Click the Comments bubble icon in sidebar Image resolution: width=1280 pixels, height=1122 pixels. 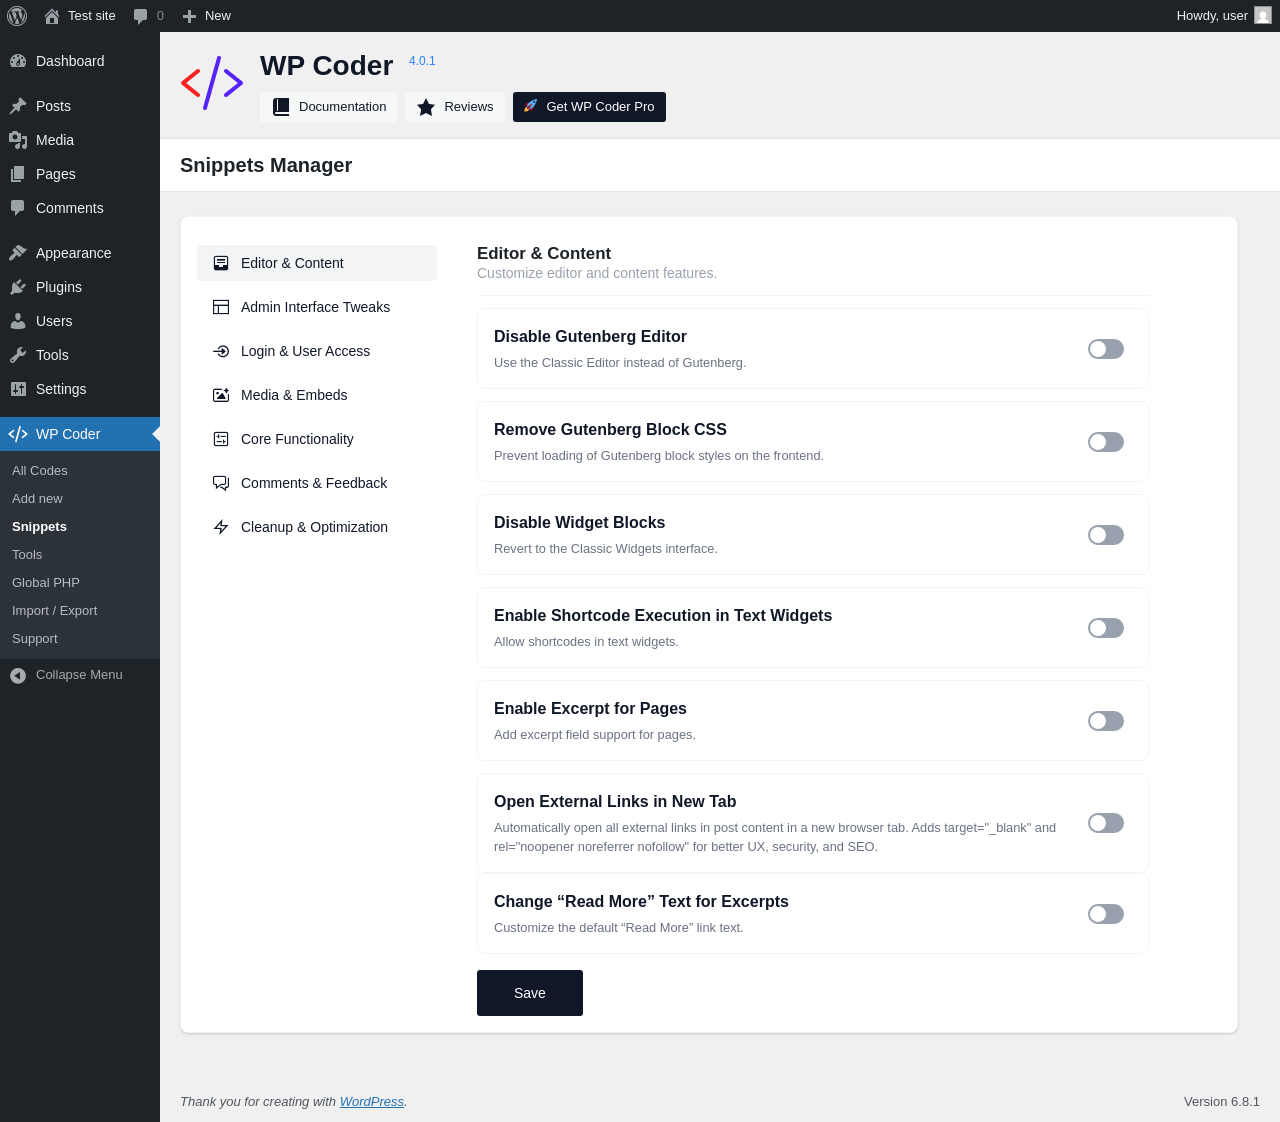(x=18, y=208)
